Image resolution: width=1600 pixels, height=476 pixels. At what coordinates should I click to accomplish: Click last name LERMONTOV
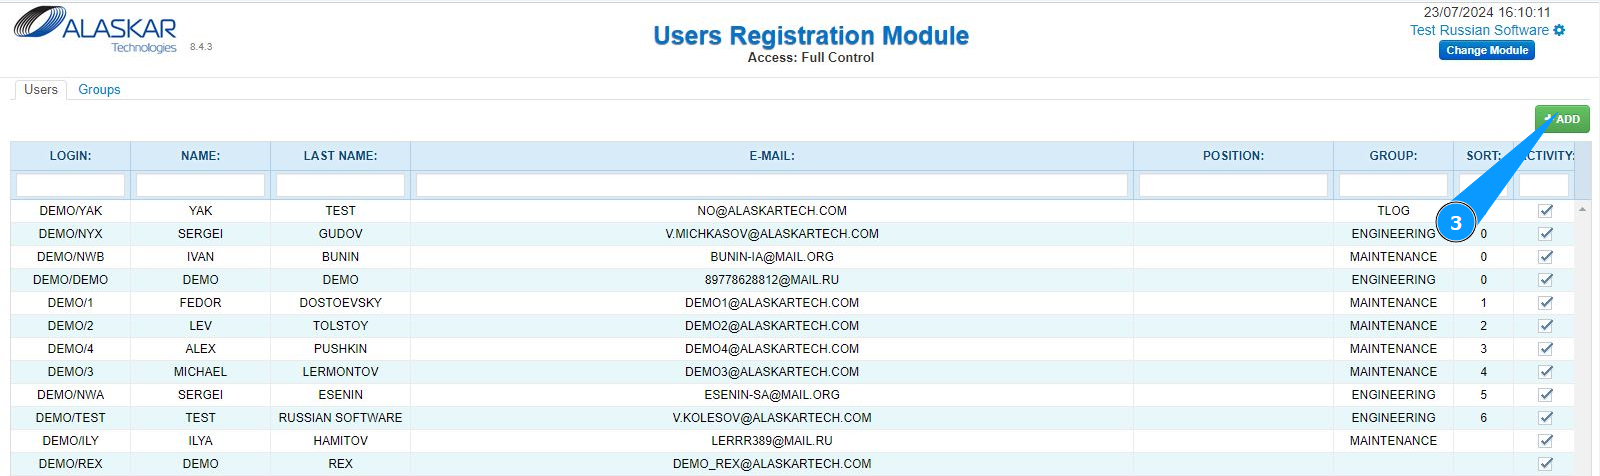pyautogui.click(x=340, y=372)
